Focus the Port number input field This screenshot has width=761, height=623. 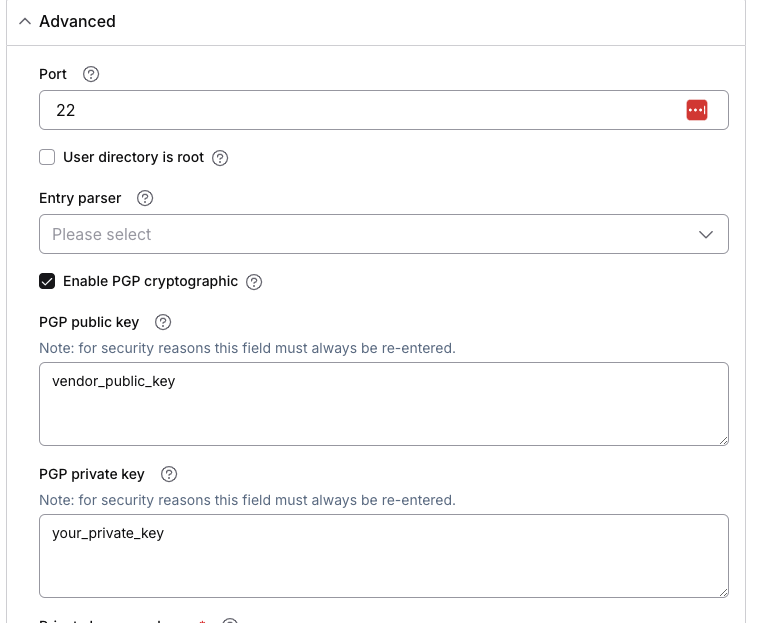(x=360, y=110)
